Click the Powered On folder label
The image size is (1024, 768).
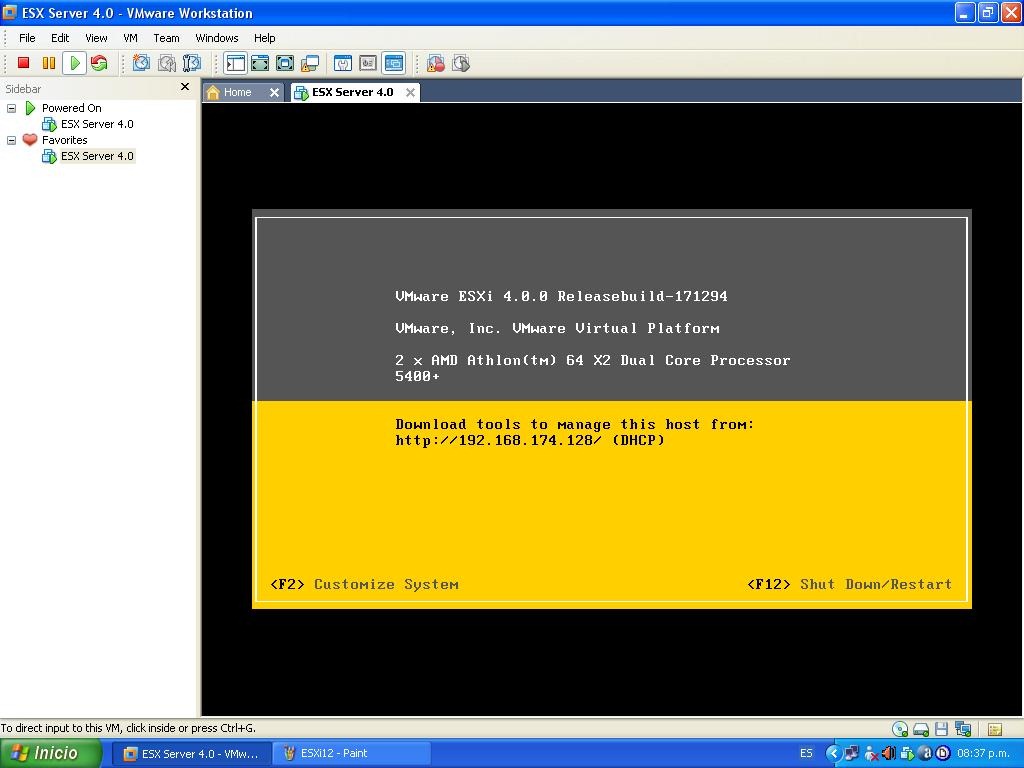[x=71, y=108]
